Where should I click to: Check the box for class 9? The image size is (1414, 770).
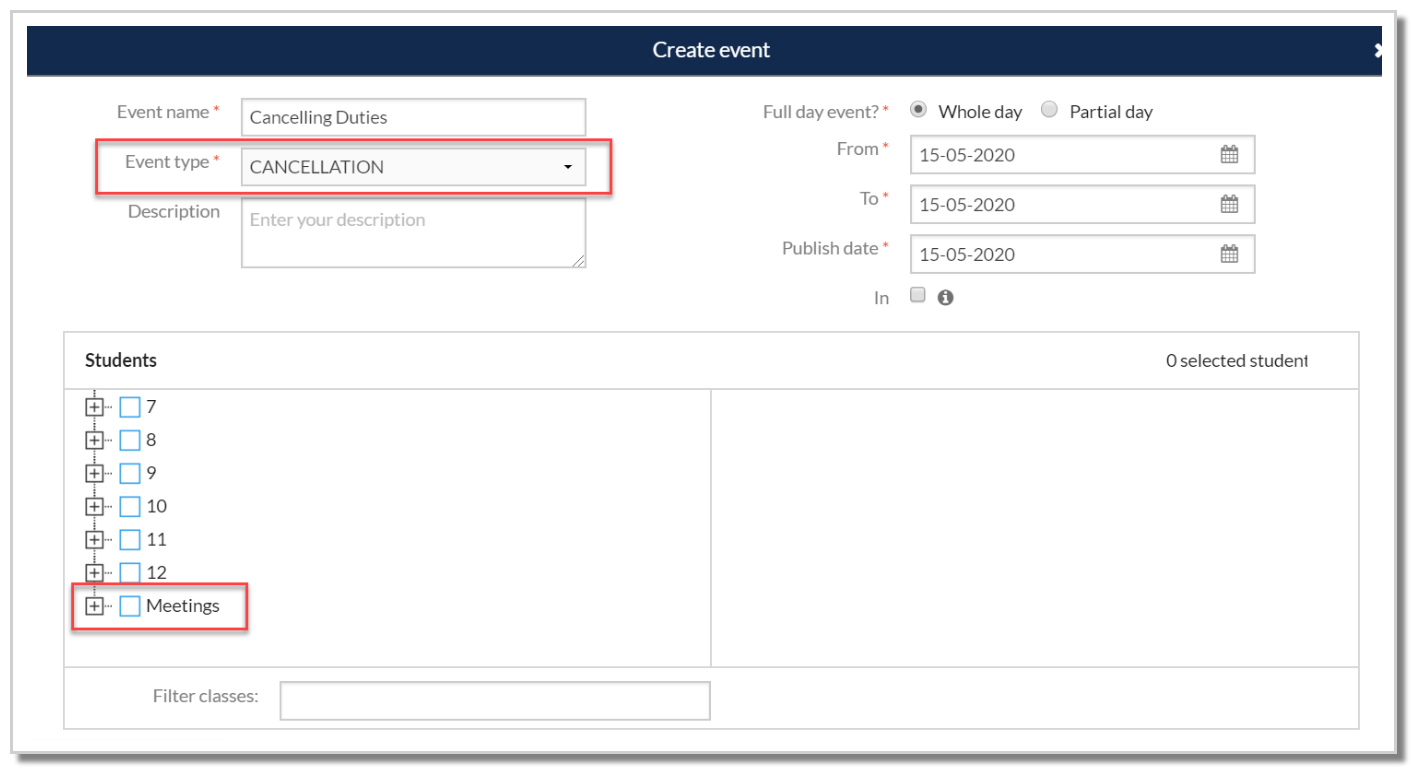130,473
